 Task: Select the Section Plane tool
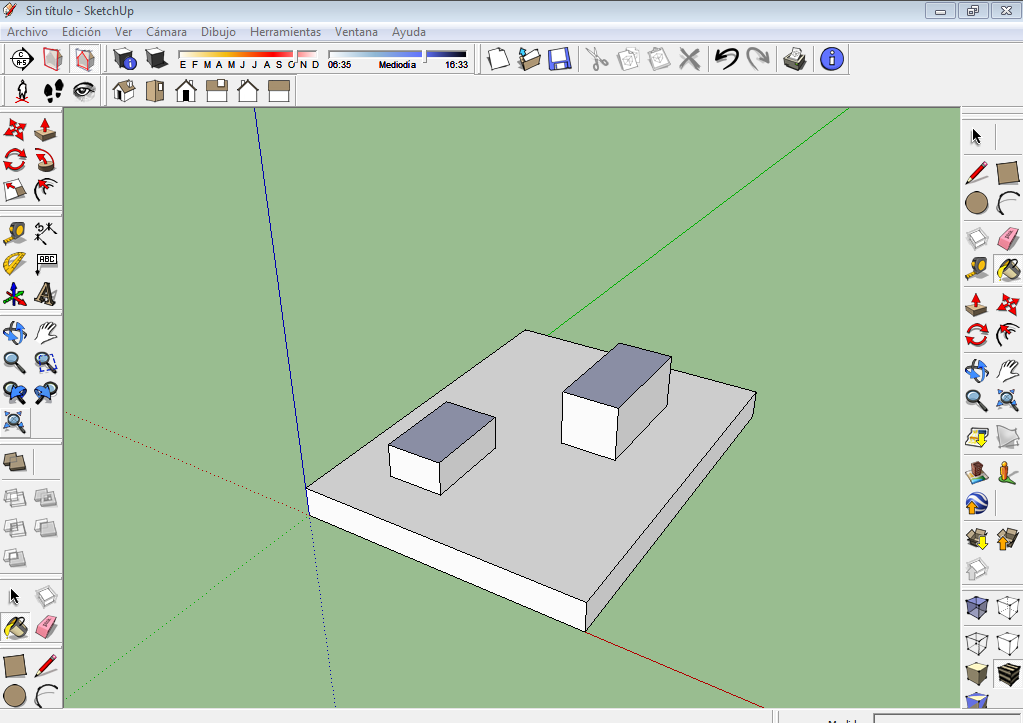tap(22, 59)
